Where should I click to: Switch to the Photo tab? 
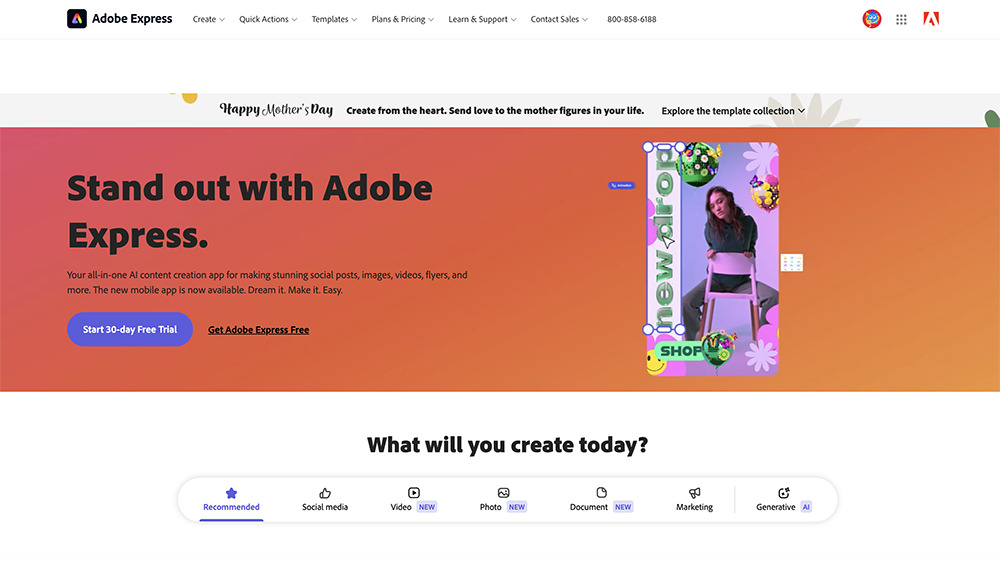[x=503, y=499]
